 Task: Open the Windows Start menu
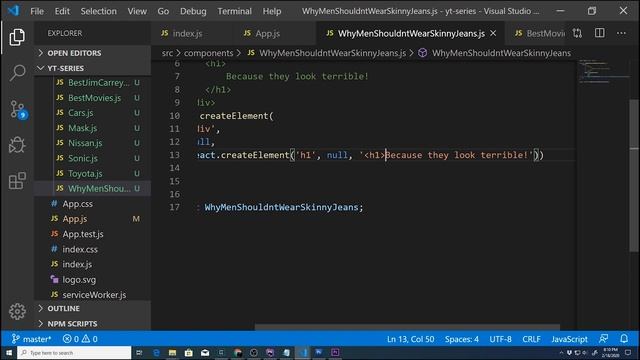[x=9, y=353]
